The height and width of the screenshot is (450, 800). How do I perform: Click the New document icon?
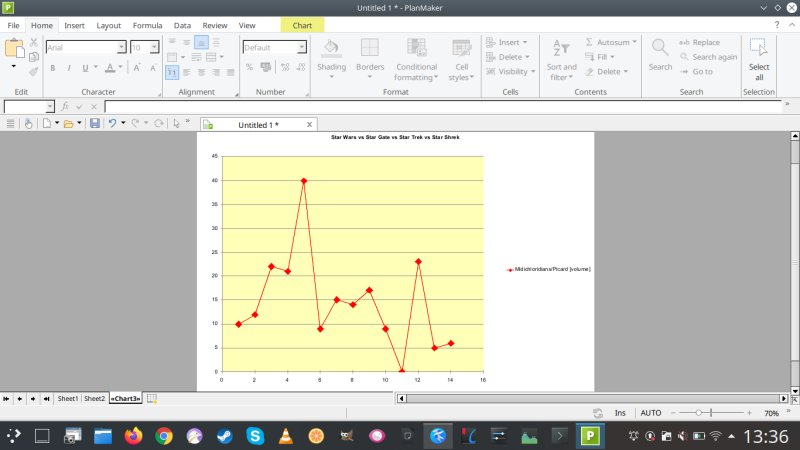[46, 123]
